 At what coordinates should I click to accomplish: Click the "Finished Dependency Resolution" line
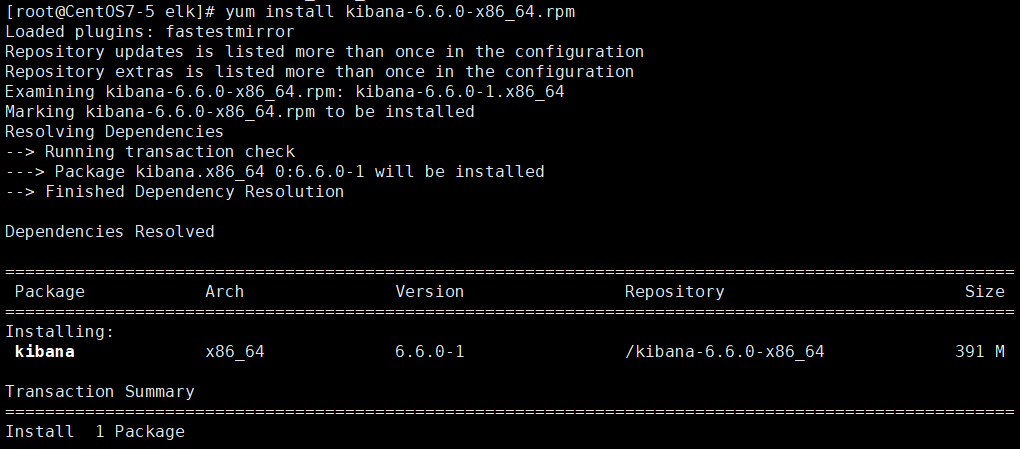(174, 191)
